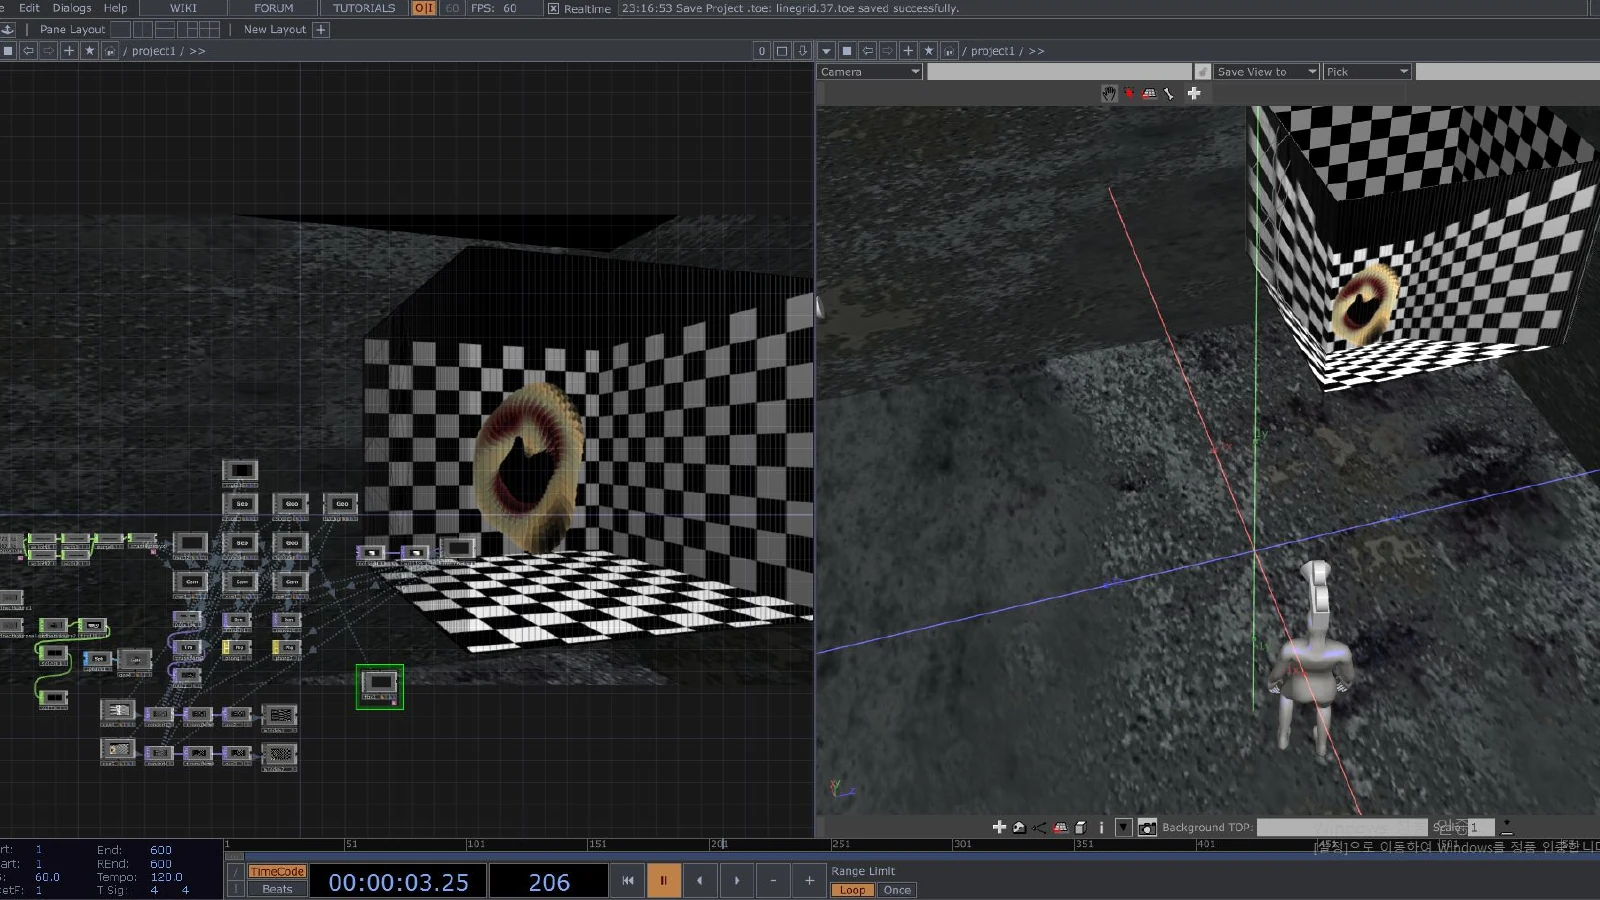Open the TUTORIALS link

[x=364, y=8]
